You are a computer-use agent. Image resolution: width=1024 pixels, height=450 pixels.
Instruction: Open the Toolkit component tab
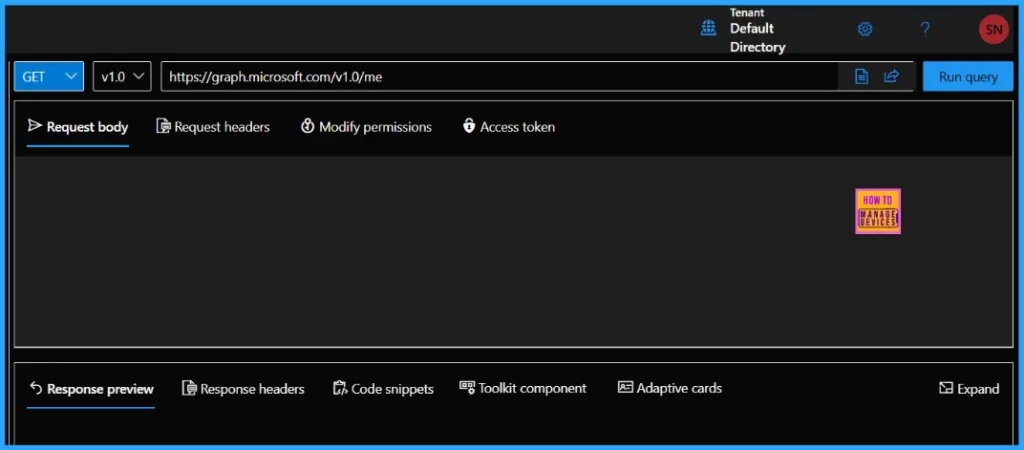coord(523,388)
